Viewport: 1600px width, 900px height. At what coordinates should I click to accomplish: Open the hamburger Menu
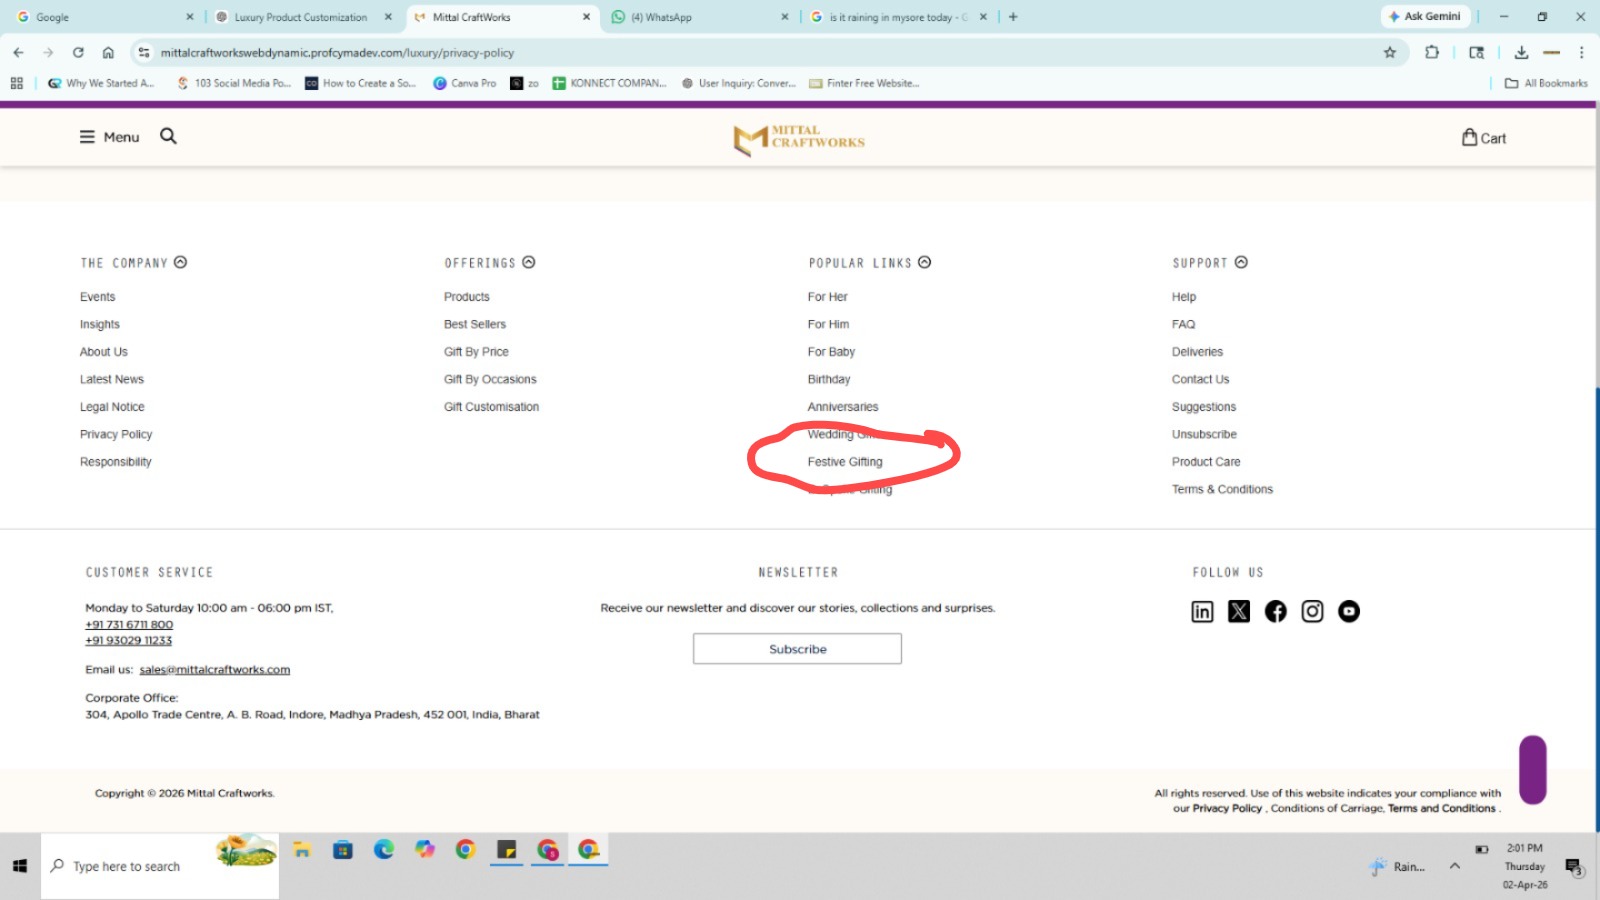(109, 137)
